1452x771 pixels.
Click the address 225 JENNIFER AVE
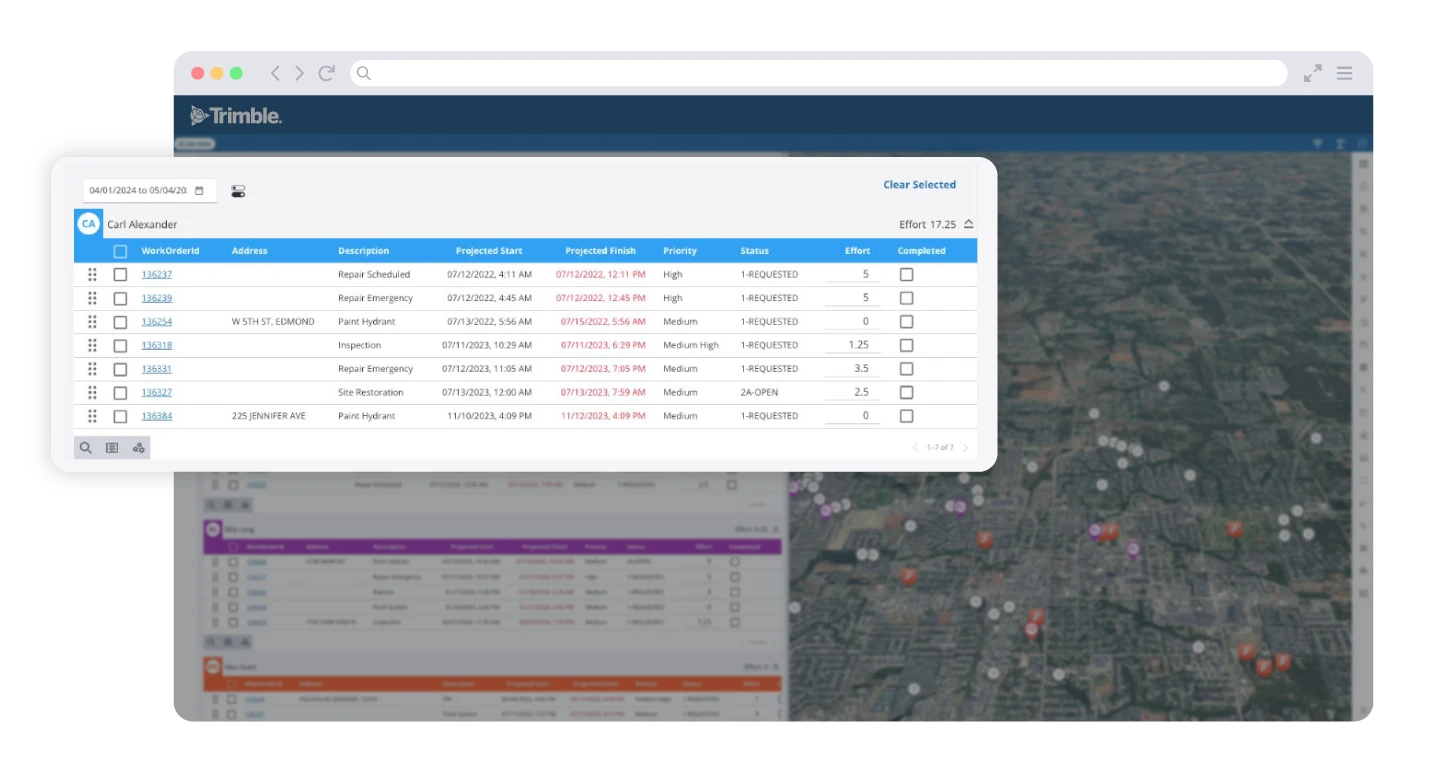click(x=269, y=416)
